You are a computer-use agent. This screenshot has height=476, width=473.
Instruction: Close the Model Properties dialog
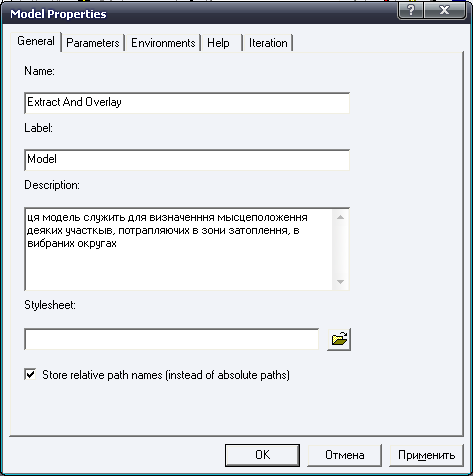pos(445,10)
